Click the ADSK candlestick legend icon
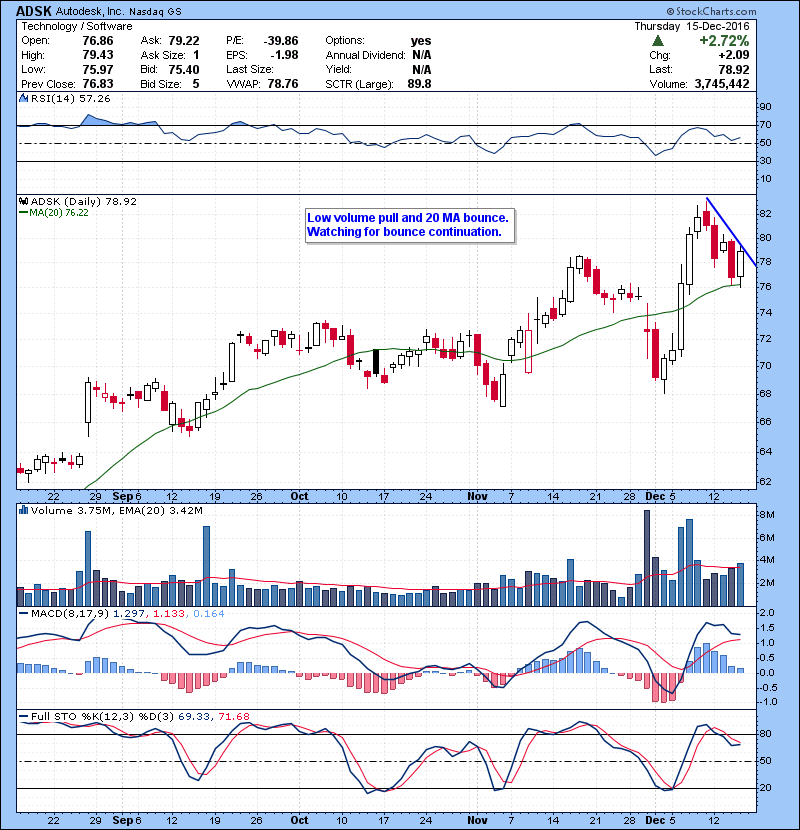 [23, 201]
